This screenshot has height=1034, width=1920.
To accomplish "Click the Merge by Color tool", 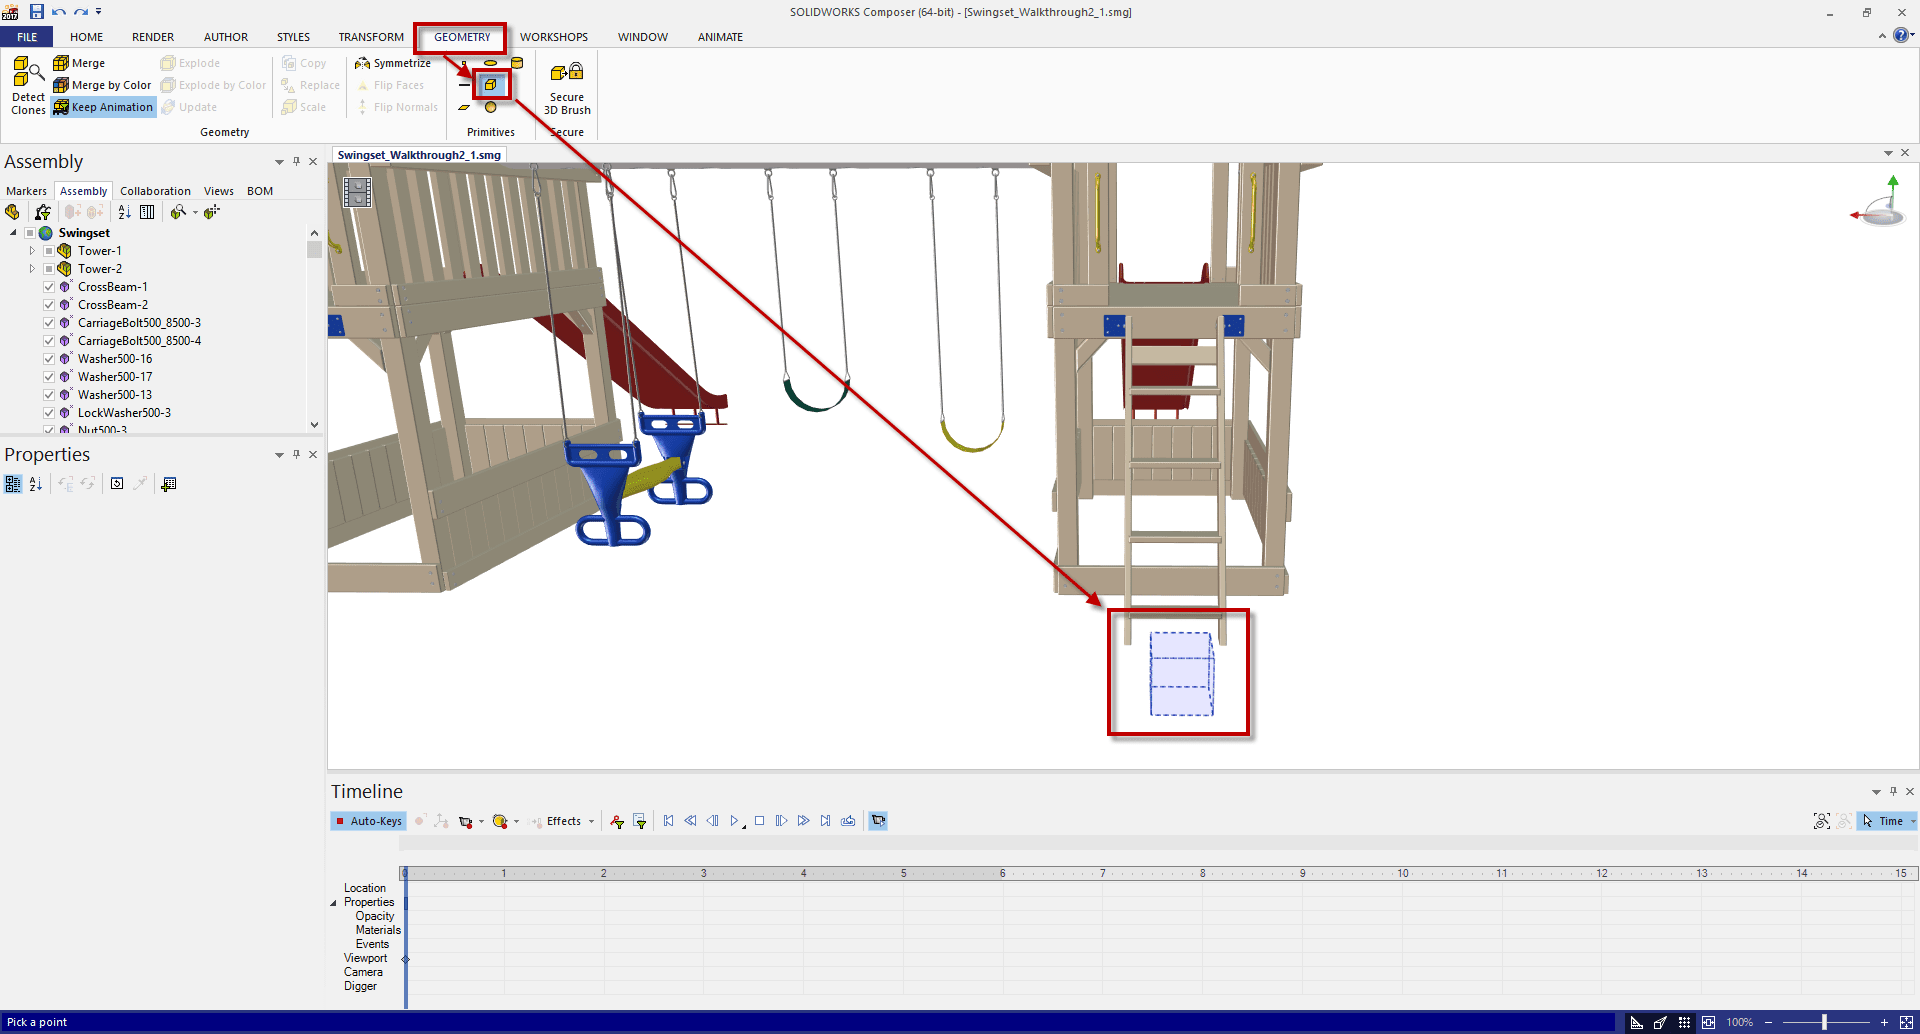I will point(103,85).
